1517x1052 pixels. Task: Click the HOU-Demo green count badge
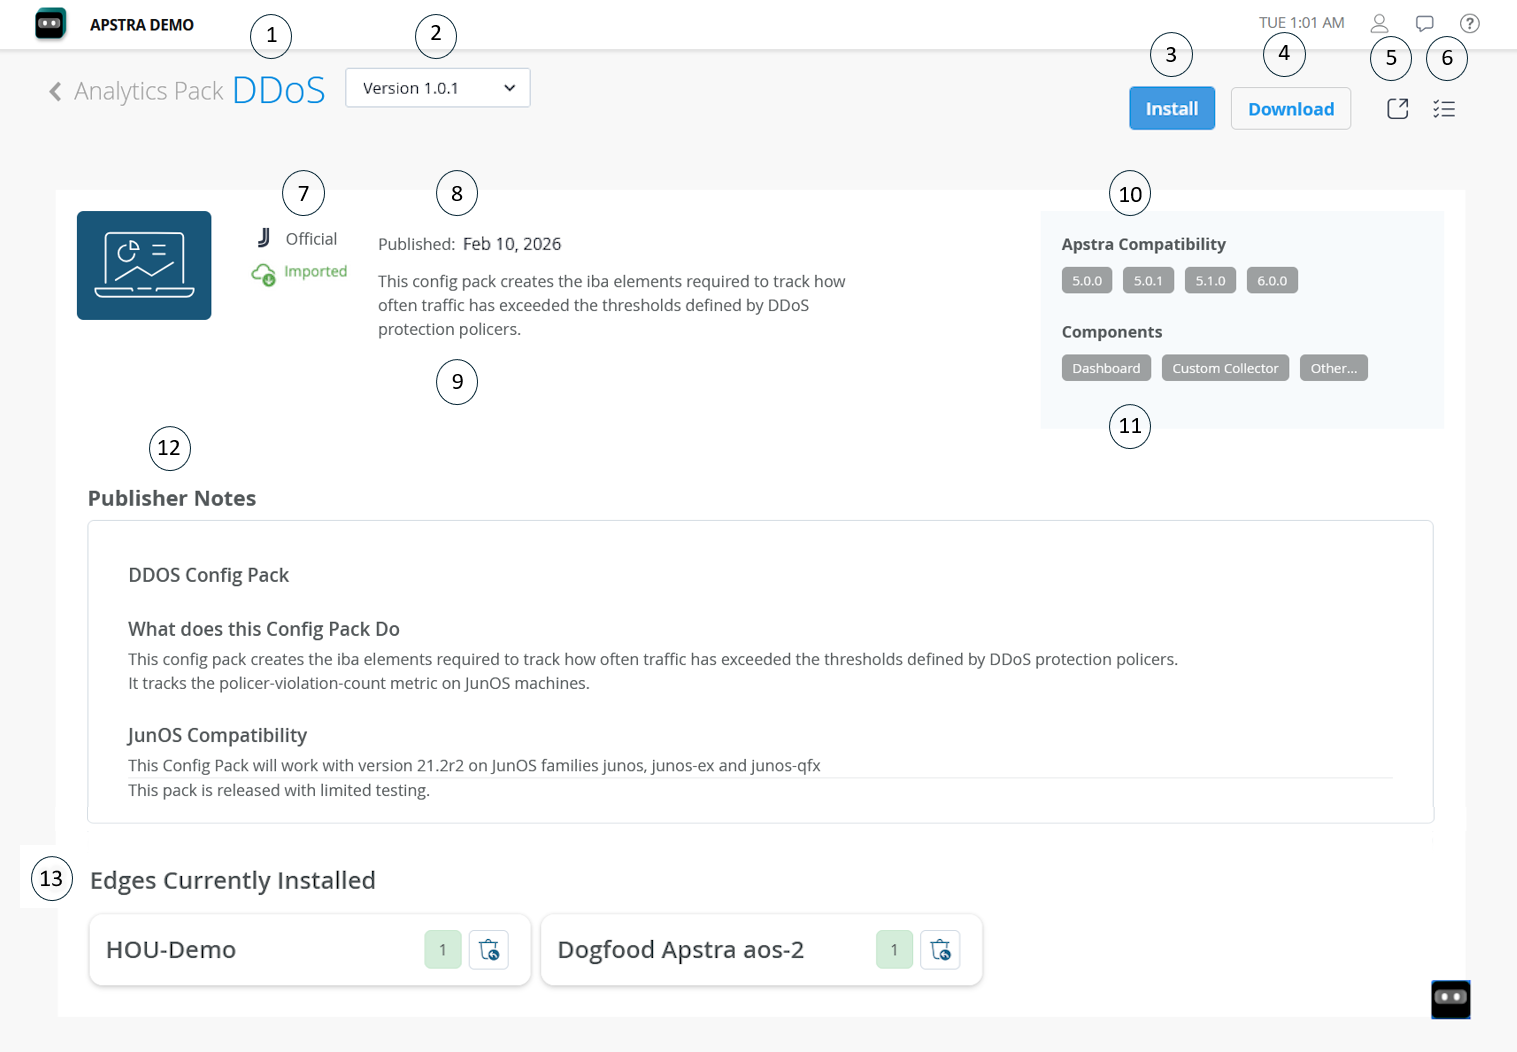pos(443,950)
